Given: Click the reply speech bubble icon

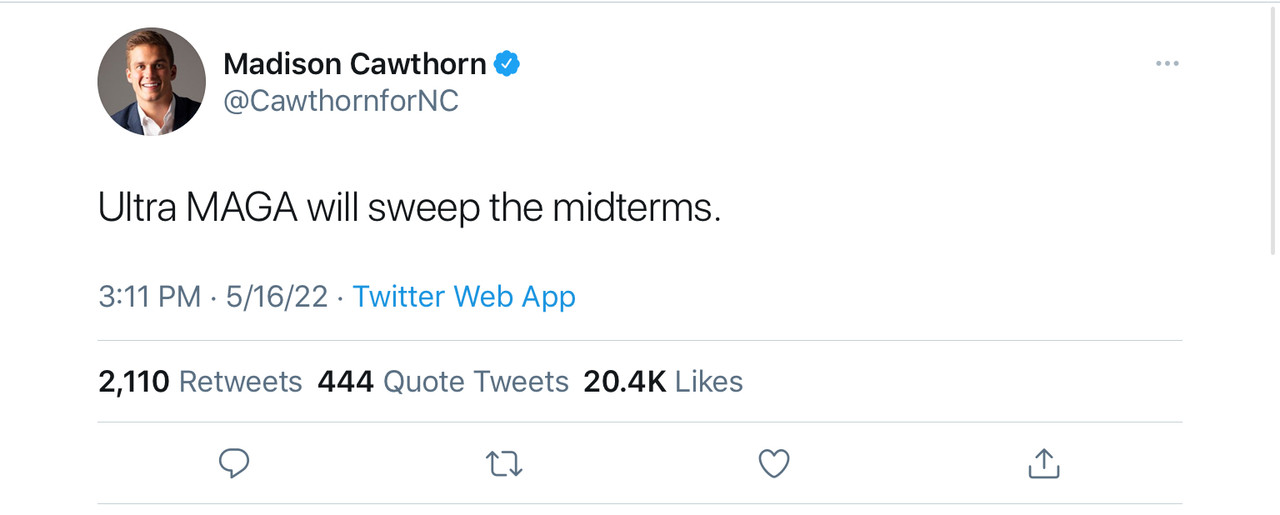Looking at the screenshot, I should 233,463.
